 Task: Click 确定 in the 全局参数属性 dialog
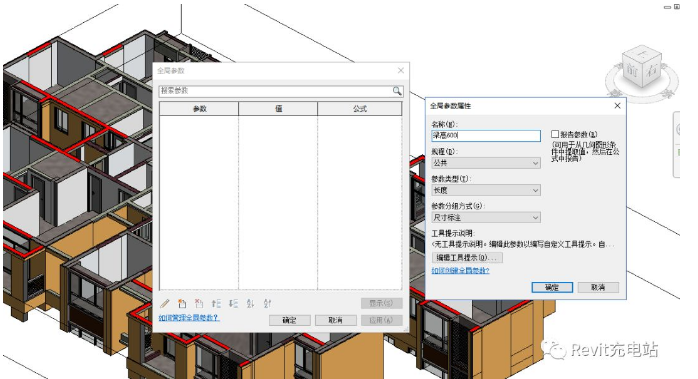[552, 287]
